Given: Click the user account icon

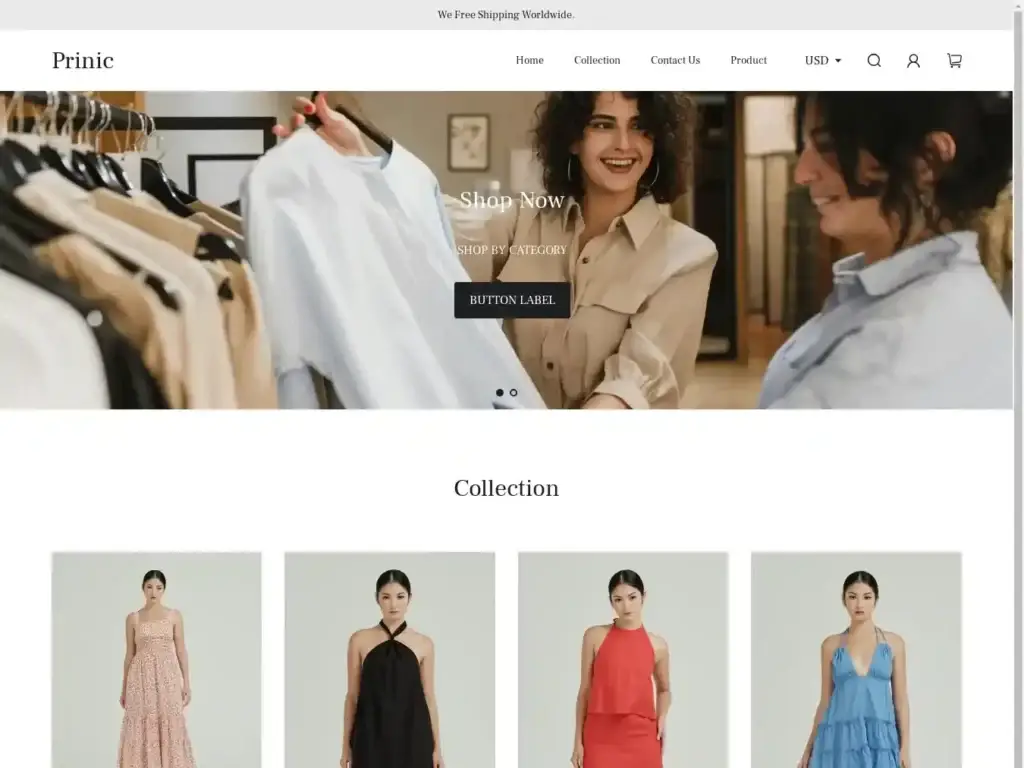Looking at the screenshot, I should (x=913, y=61).
